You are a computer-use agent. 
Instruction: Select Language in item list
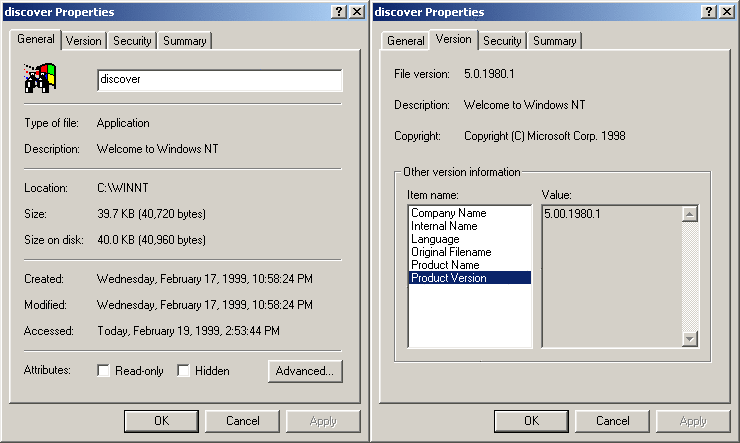(x=470, y=239)
